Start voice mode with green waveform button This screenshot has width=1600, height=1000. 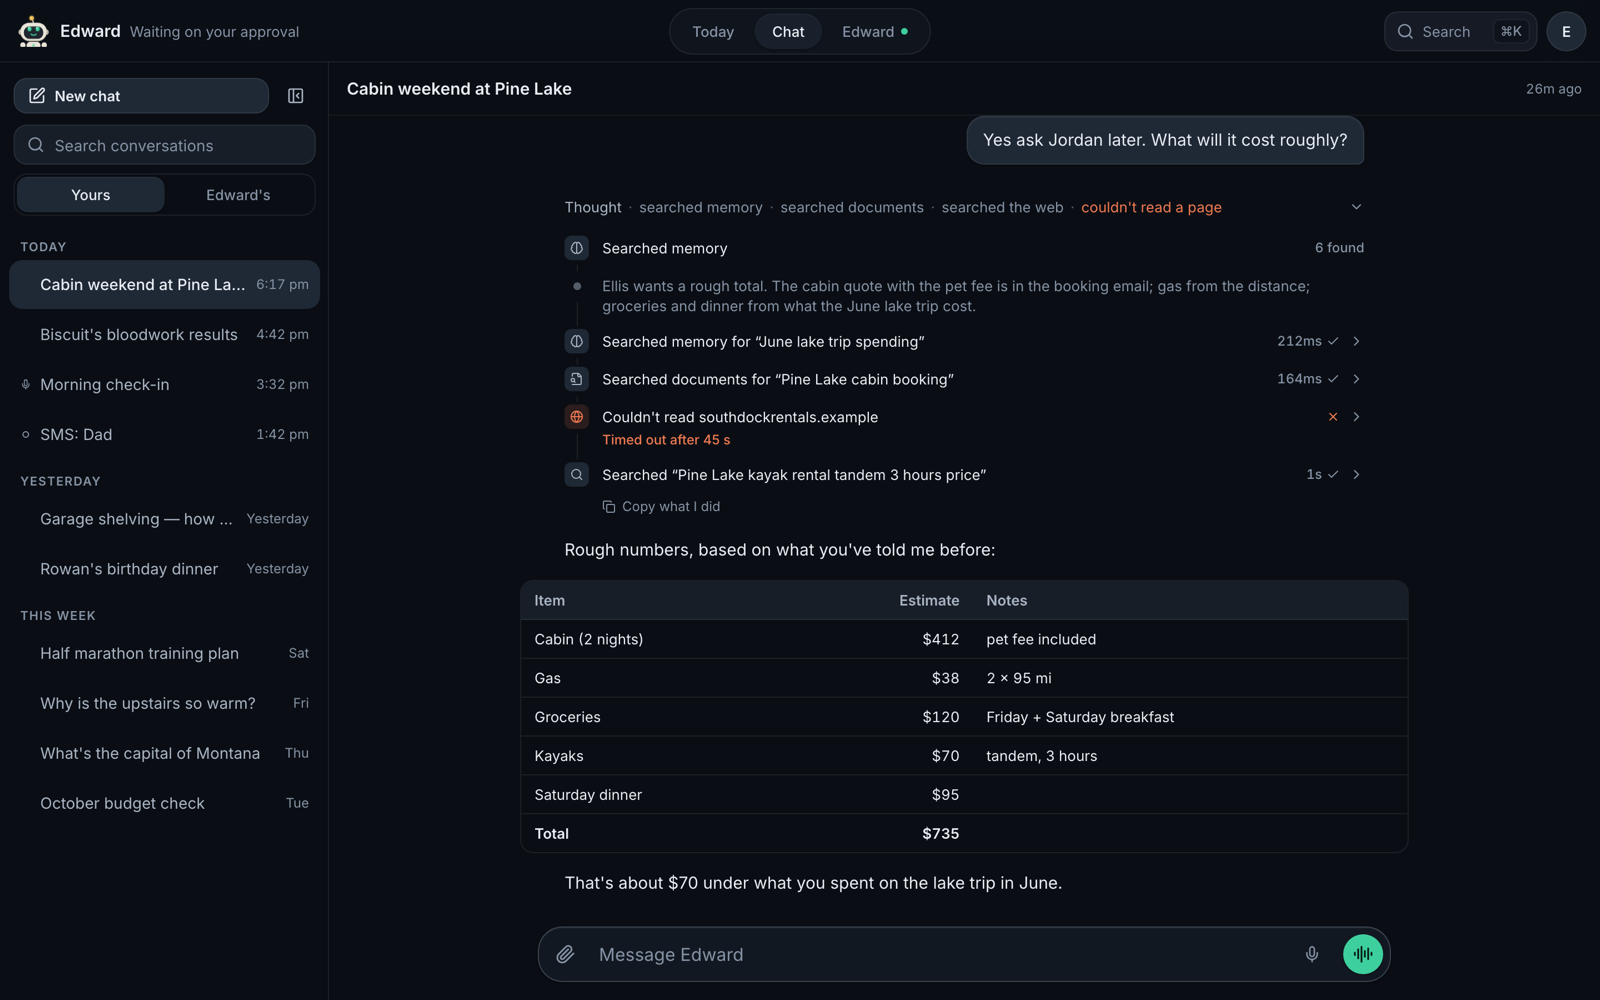[1362, 954]
